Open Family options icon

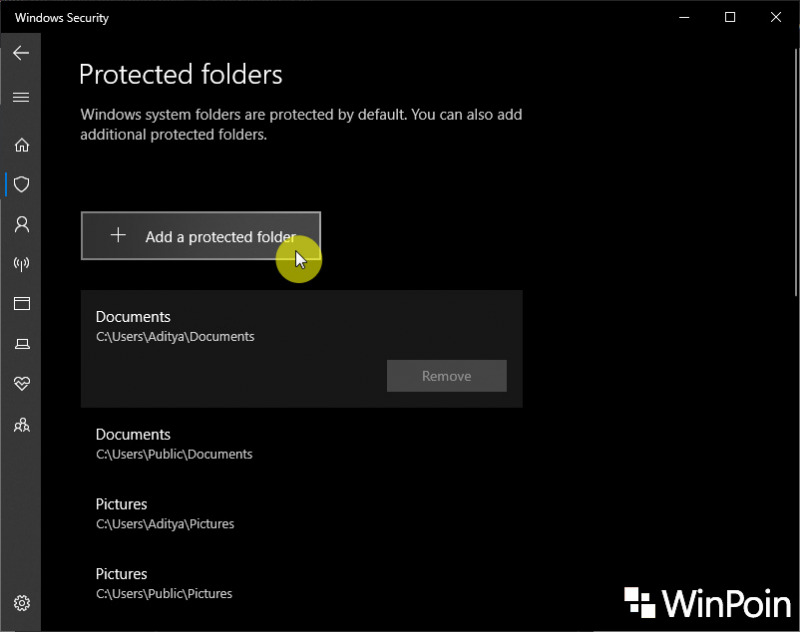pyautogui.click(x=21, y=424)
